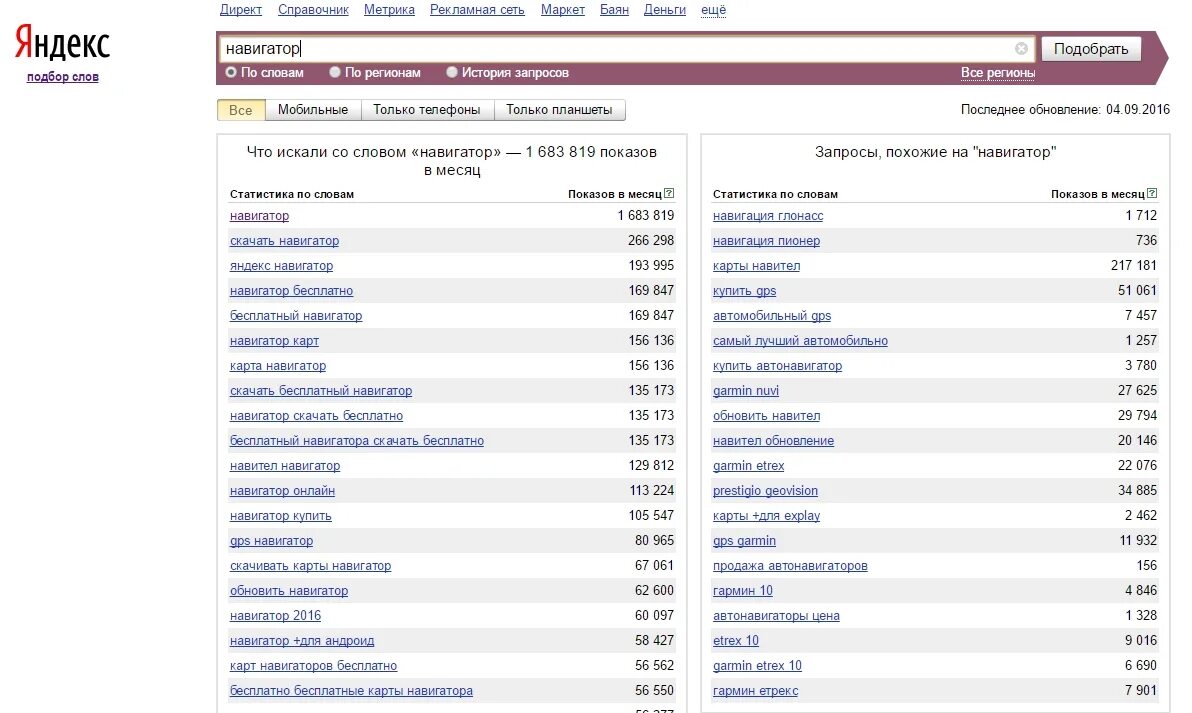Open the самый лучший автомобильно link

[800, 341]
